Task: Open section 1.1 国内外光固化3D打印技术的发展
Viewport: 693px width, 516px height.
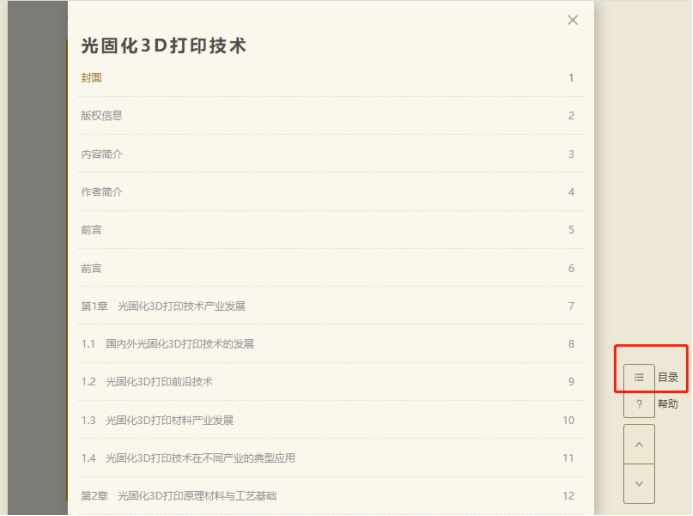Action: 167,344
